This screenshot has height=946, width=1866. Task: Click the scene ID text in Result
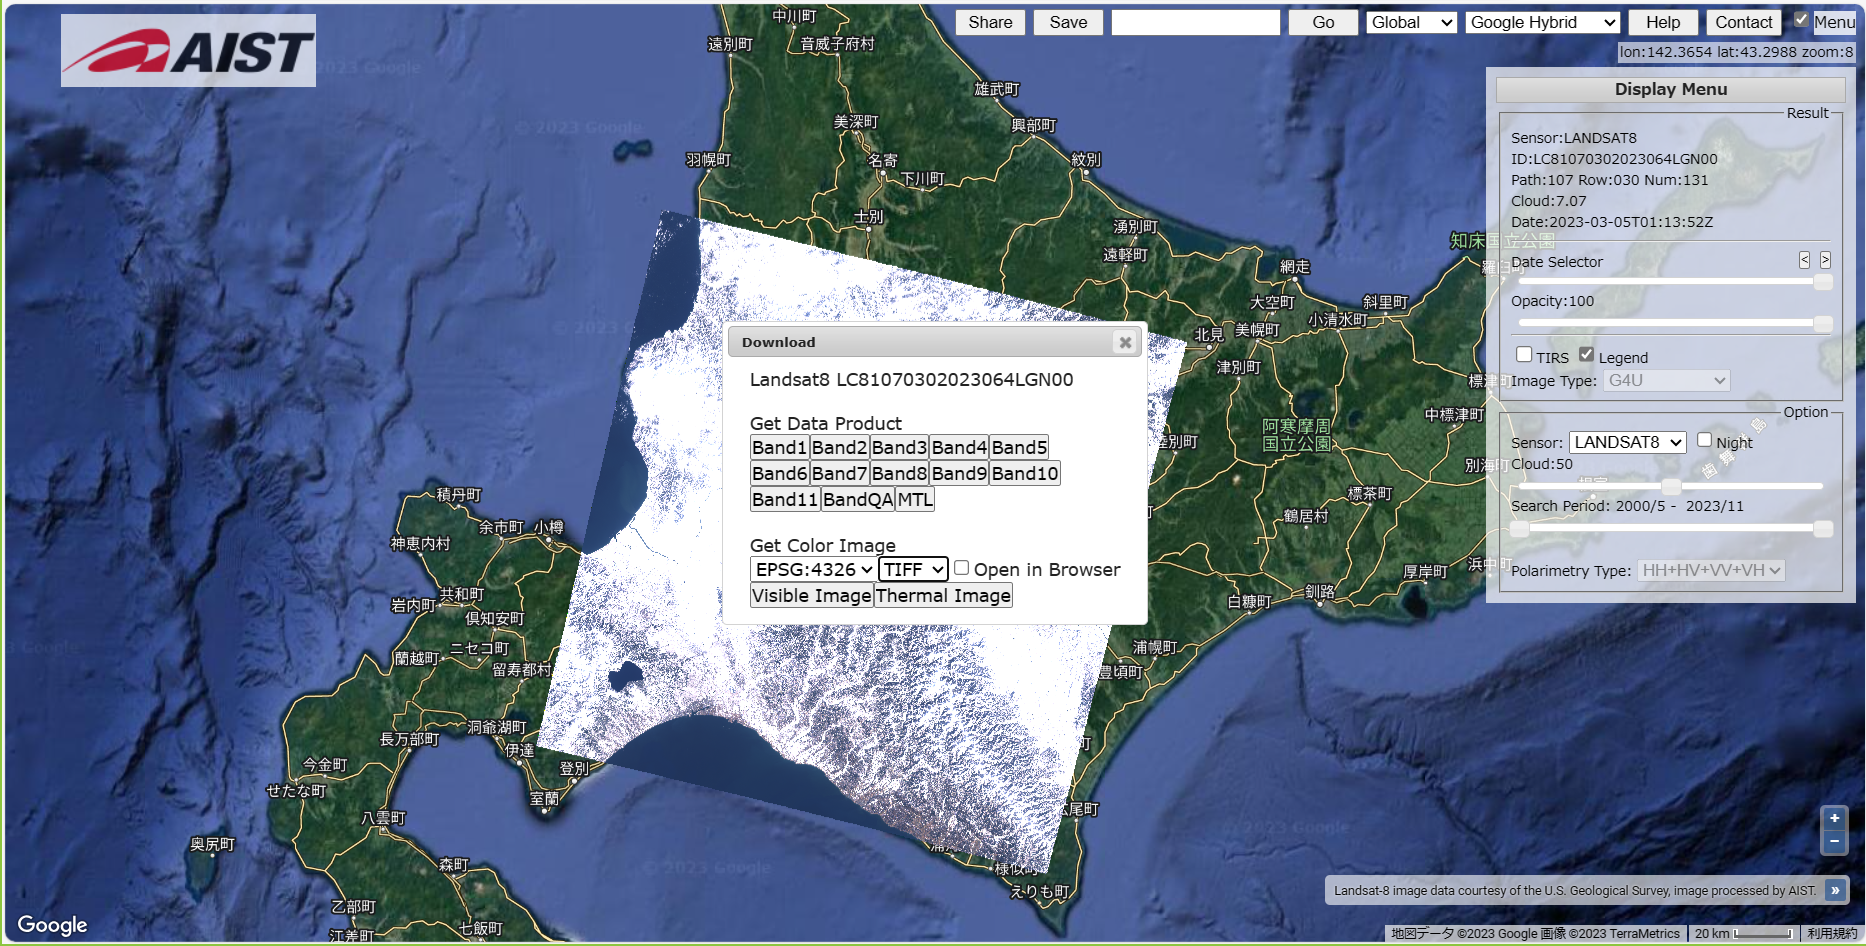tap(1614, 159)
